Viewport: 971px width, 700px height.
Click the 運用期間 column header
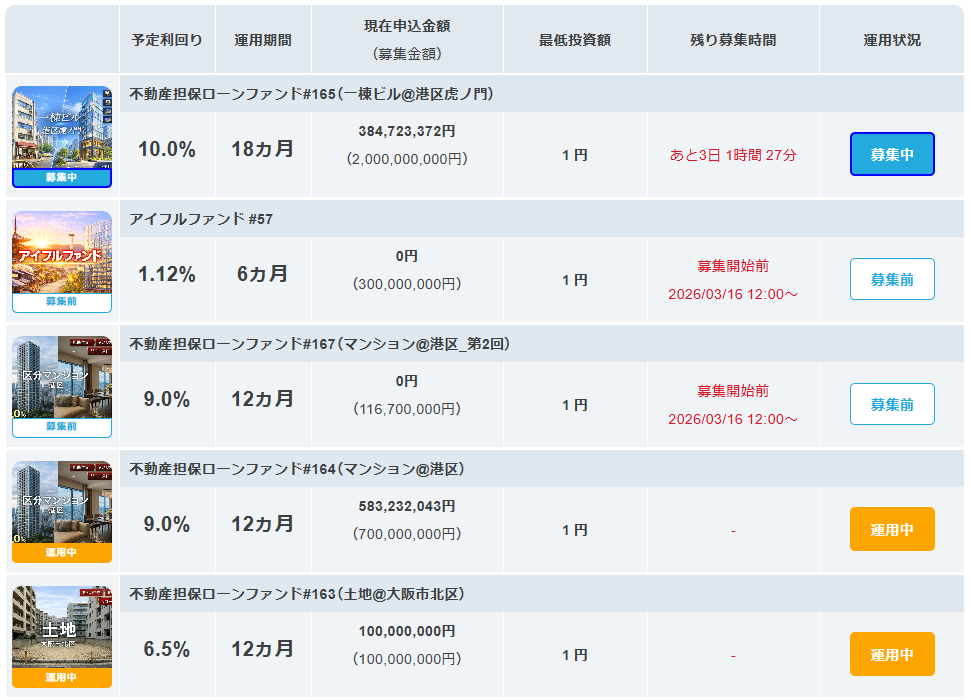(x=263, y=40)
